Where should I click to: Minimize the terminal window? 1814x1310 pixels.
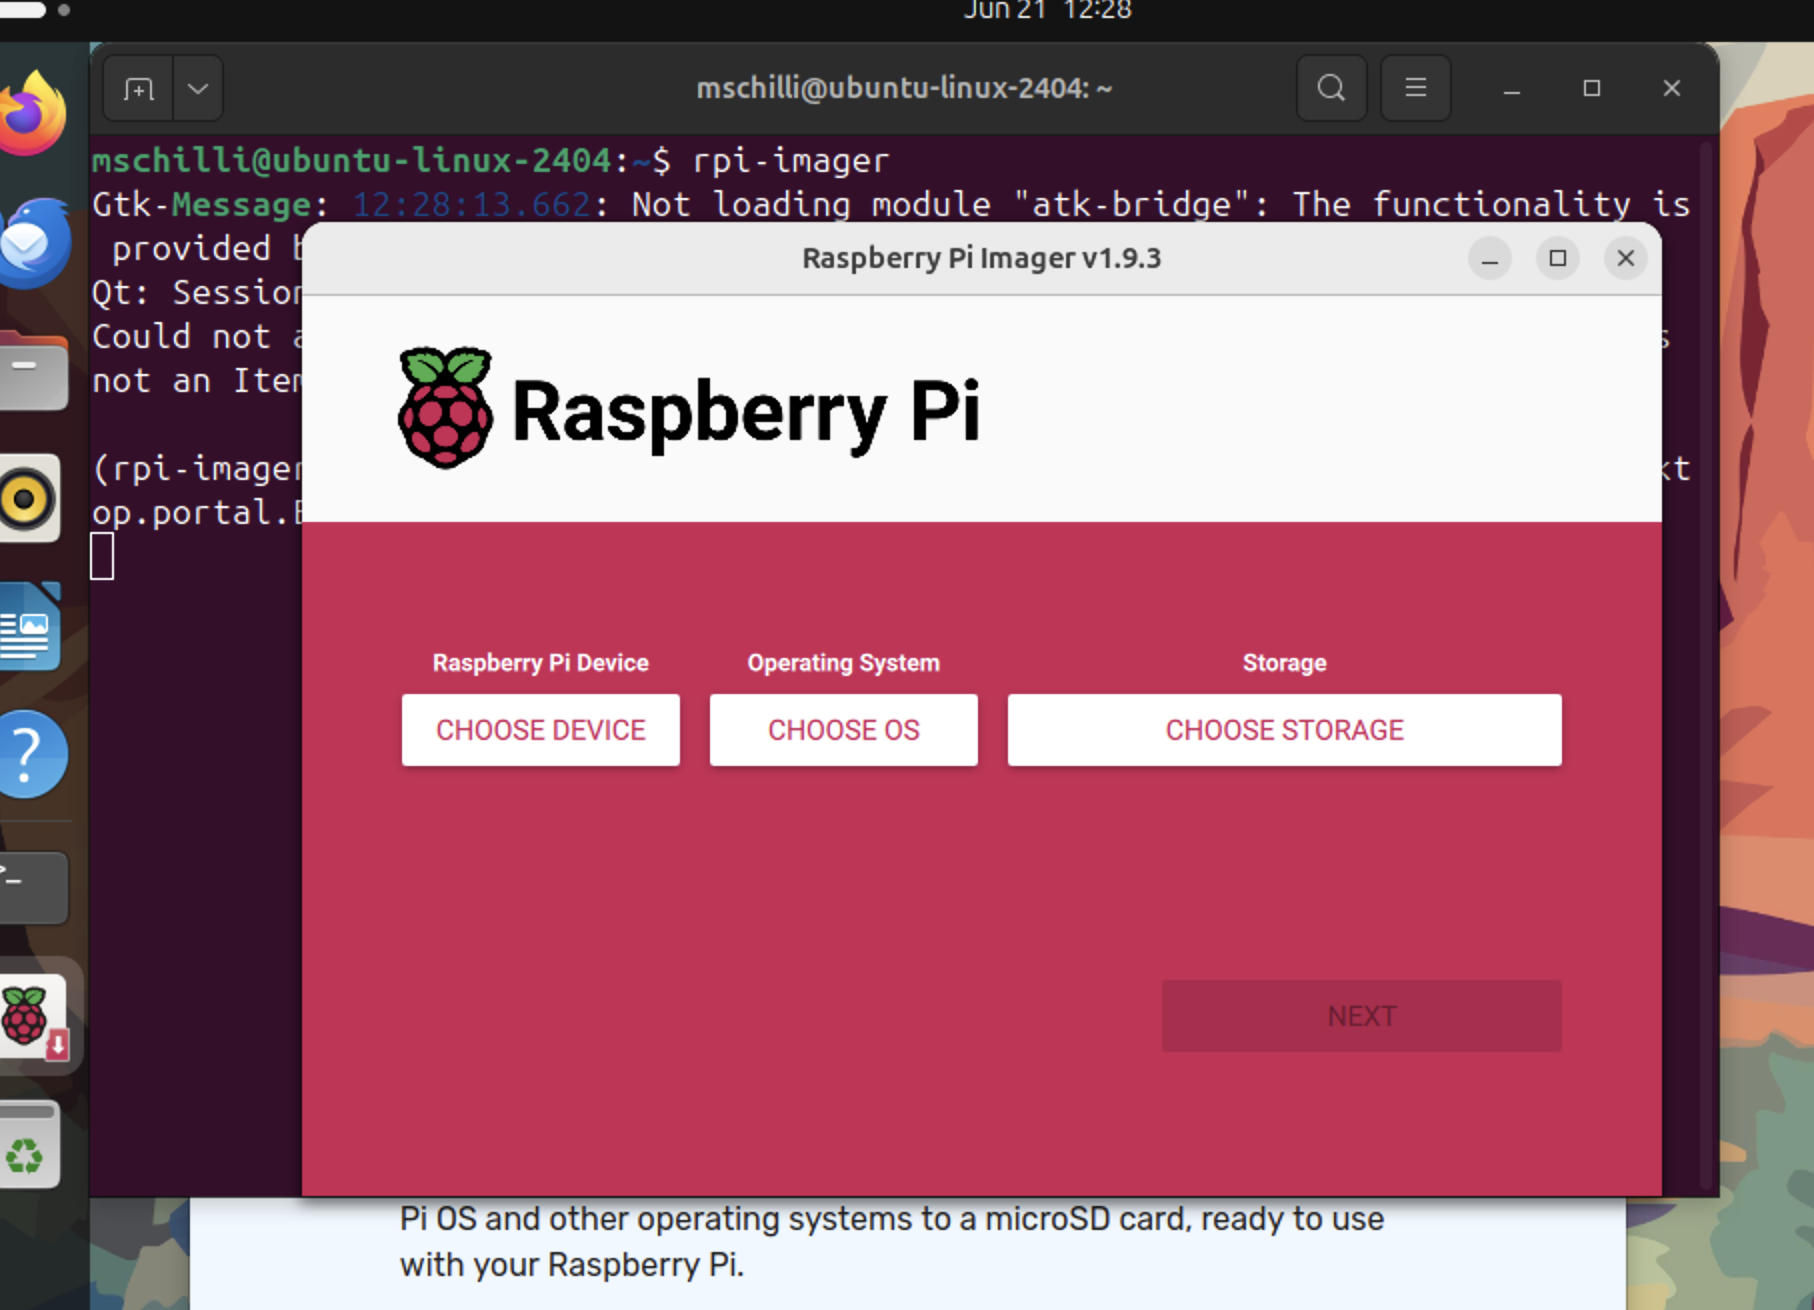(1511, 89)
